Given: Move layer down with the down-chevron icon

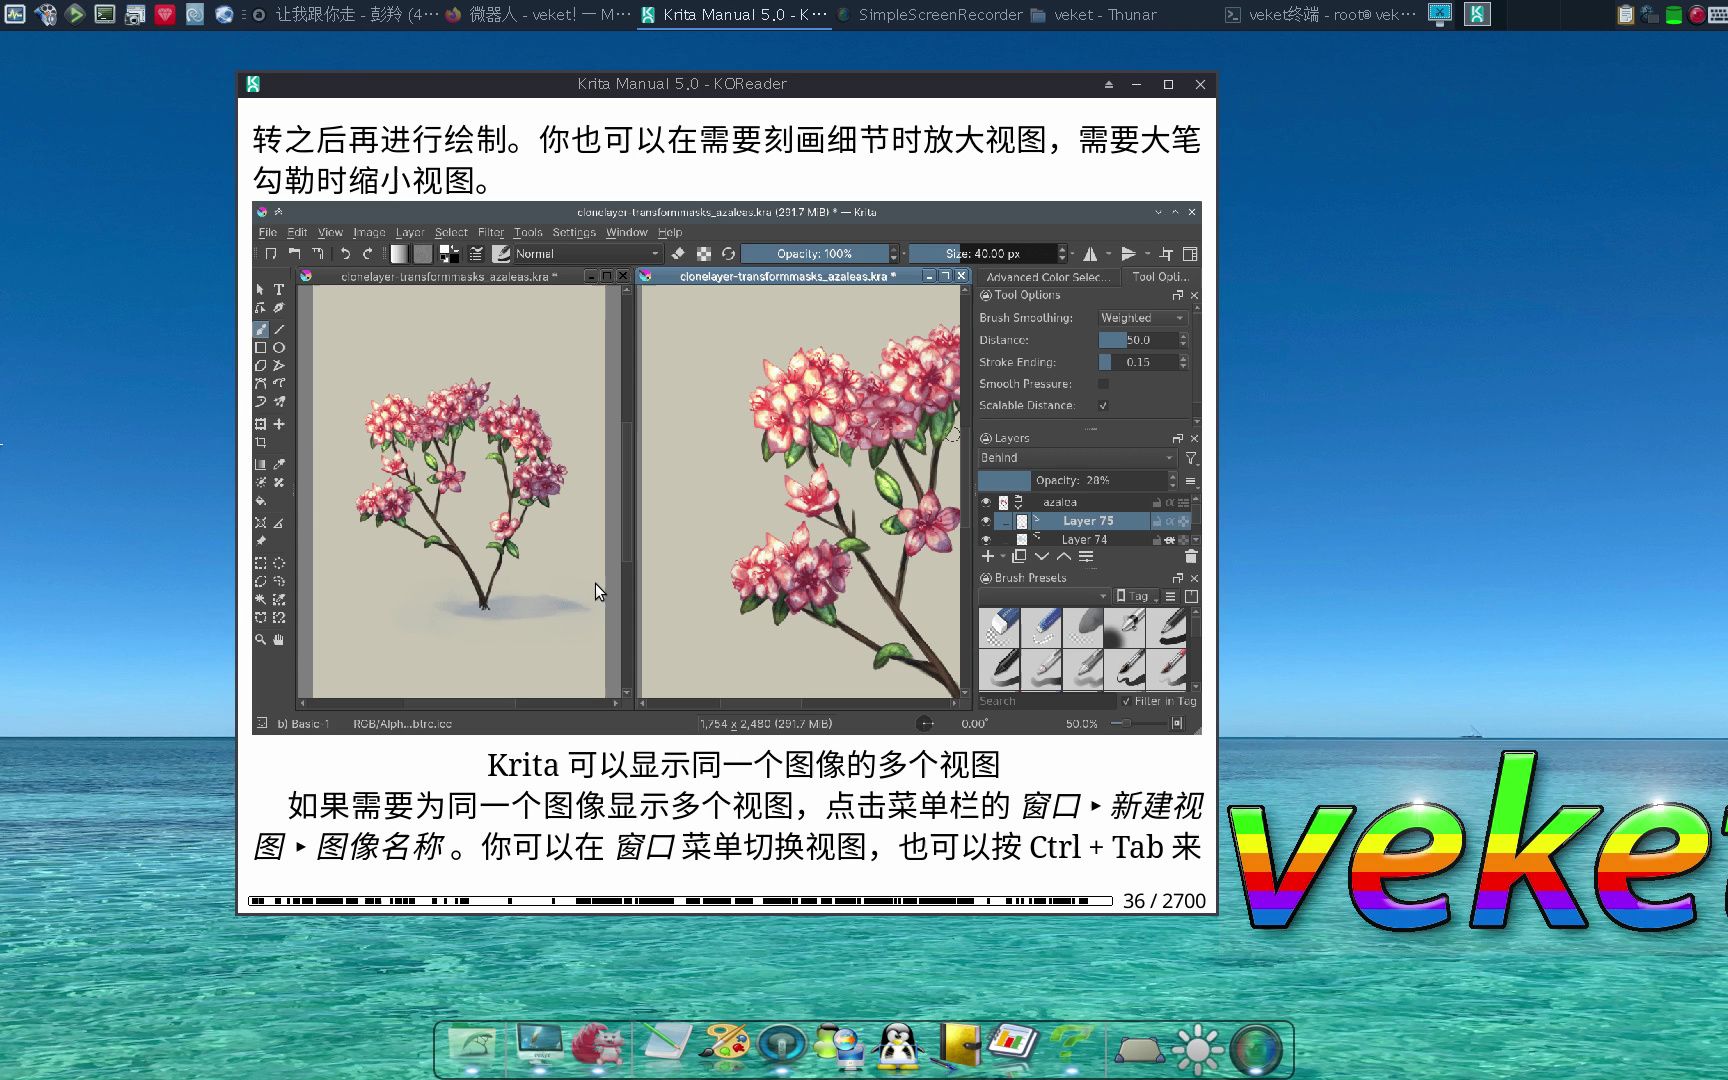Looking at the screenshot, I should [x=1042, y=557].
